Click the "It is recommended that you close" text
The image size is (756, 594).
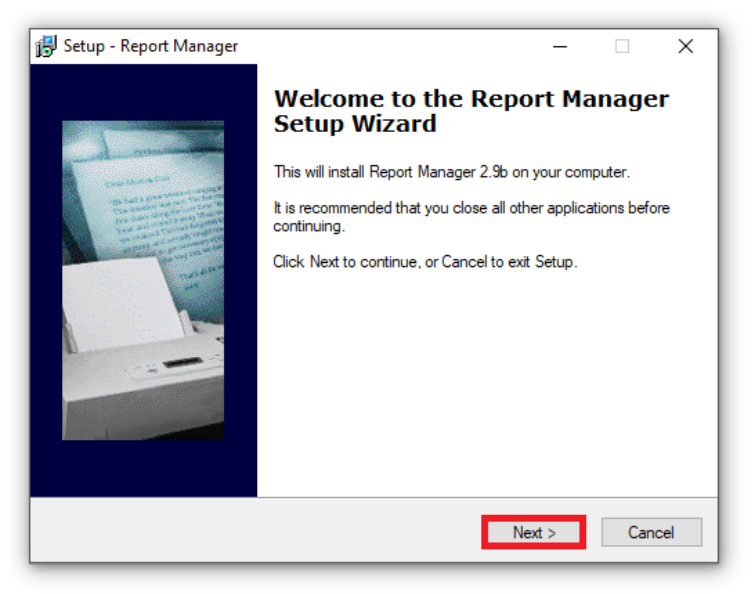[x=471, y=208]
